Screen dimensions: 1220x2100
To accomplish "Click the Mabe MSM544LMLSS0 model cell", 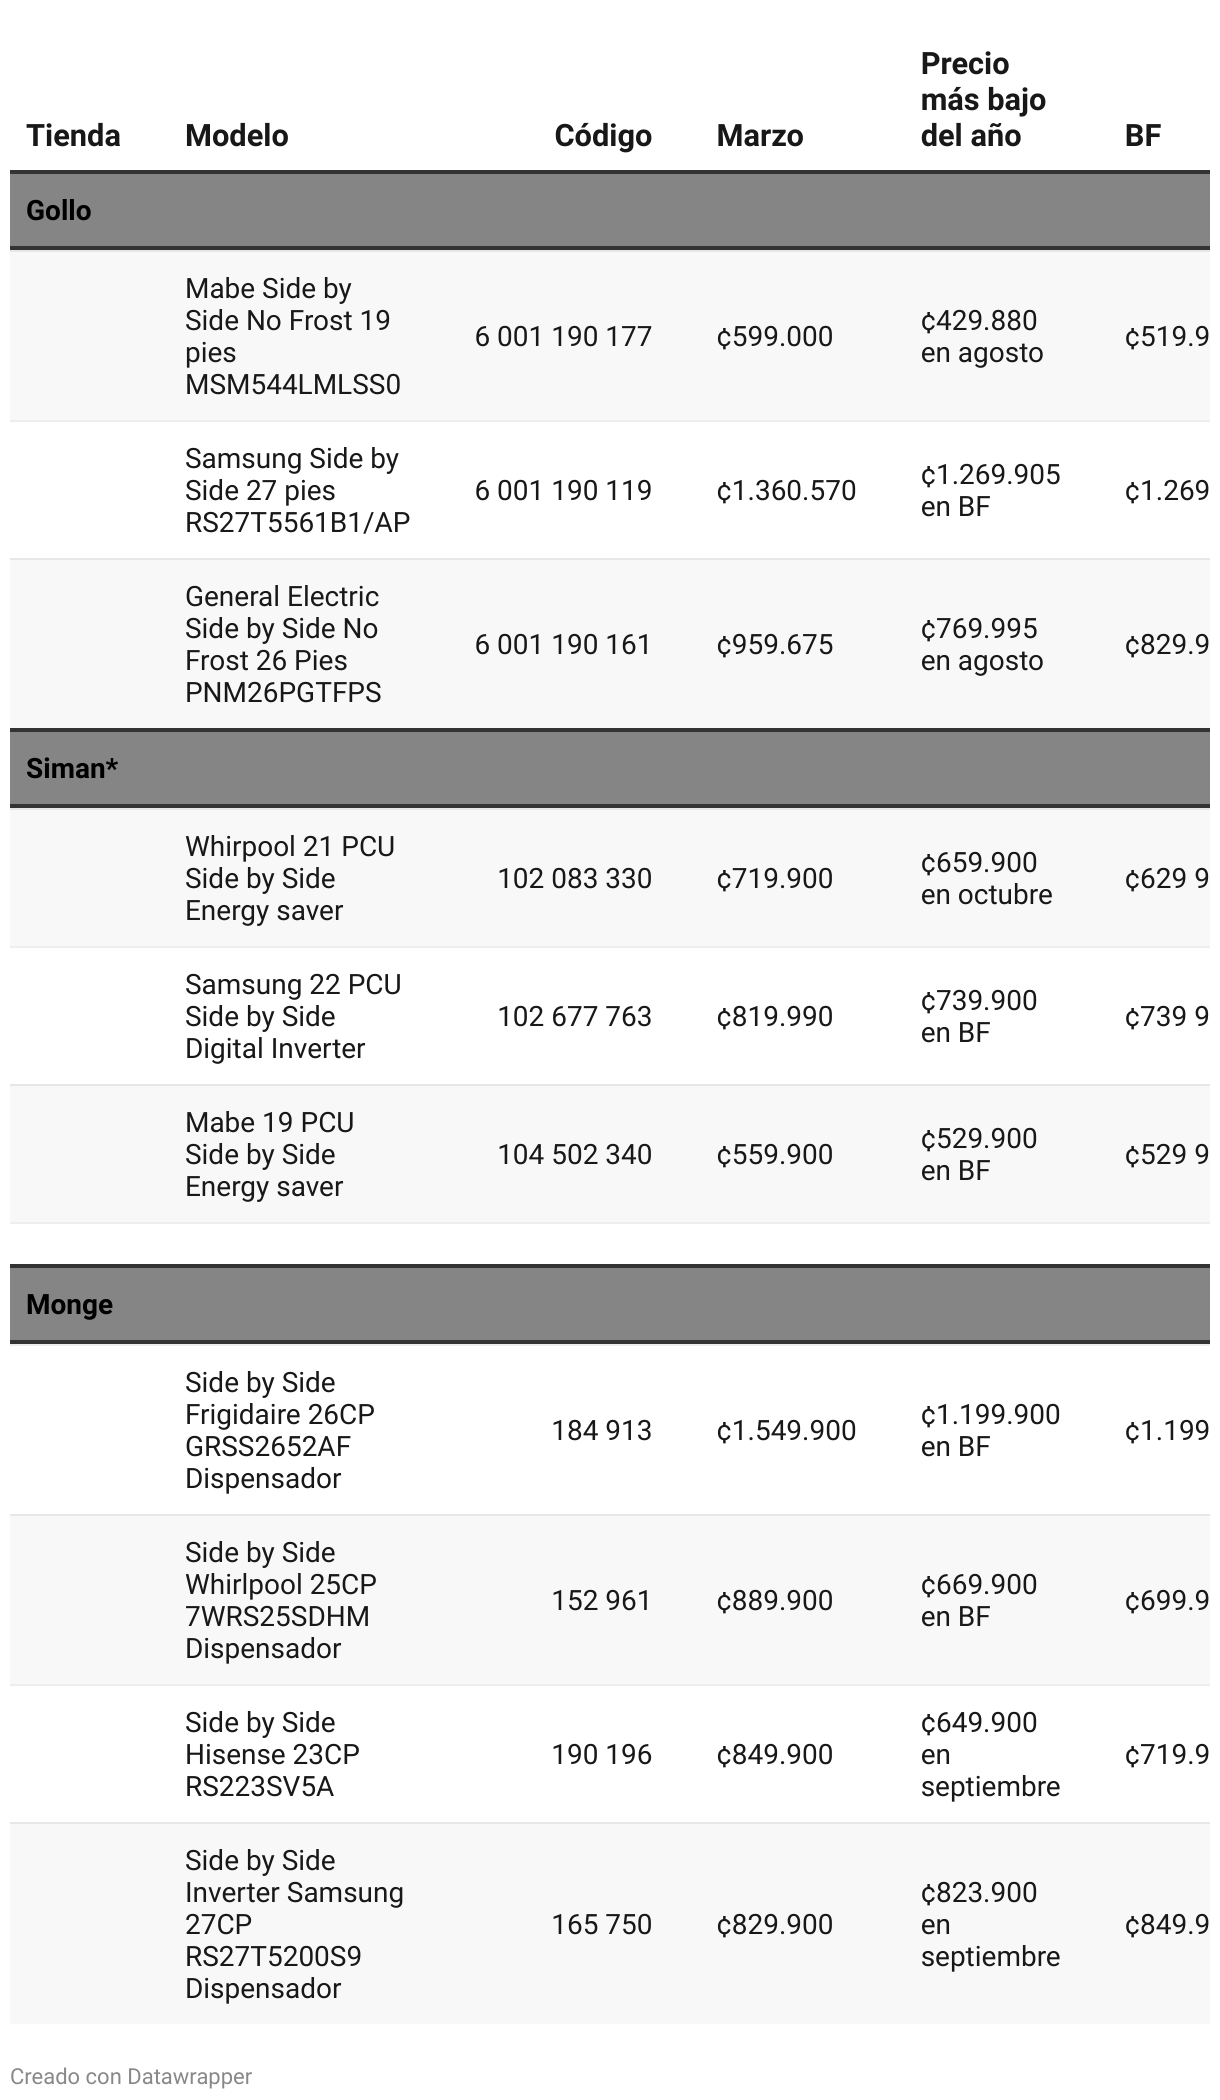I will pyautogui.click(x=292, y=336).
